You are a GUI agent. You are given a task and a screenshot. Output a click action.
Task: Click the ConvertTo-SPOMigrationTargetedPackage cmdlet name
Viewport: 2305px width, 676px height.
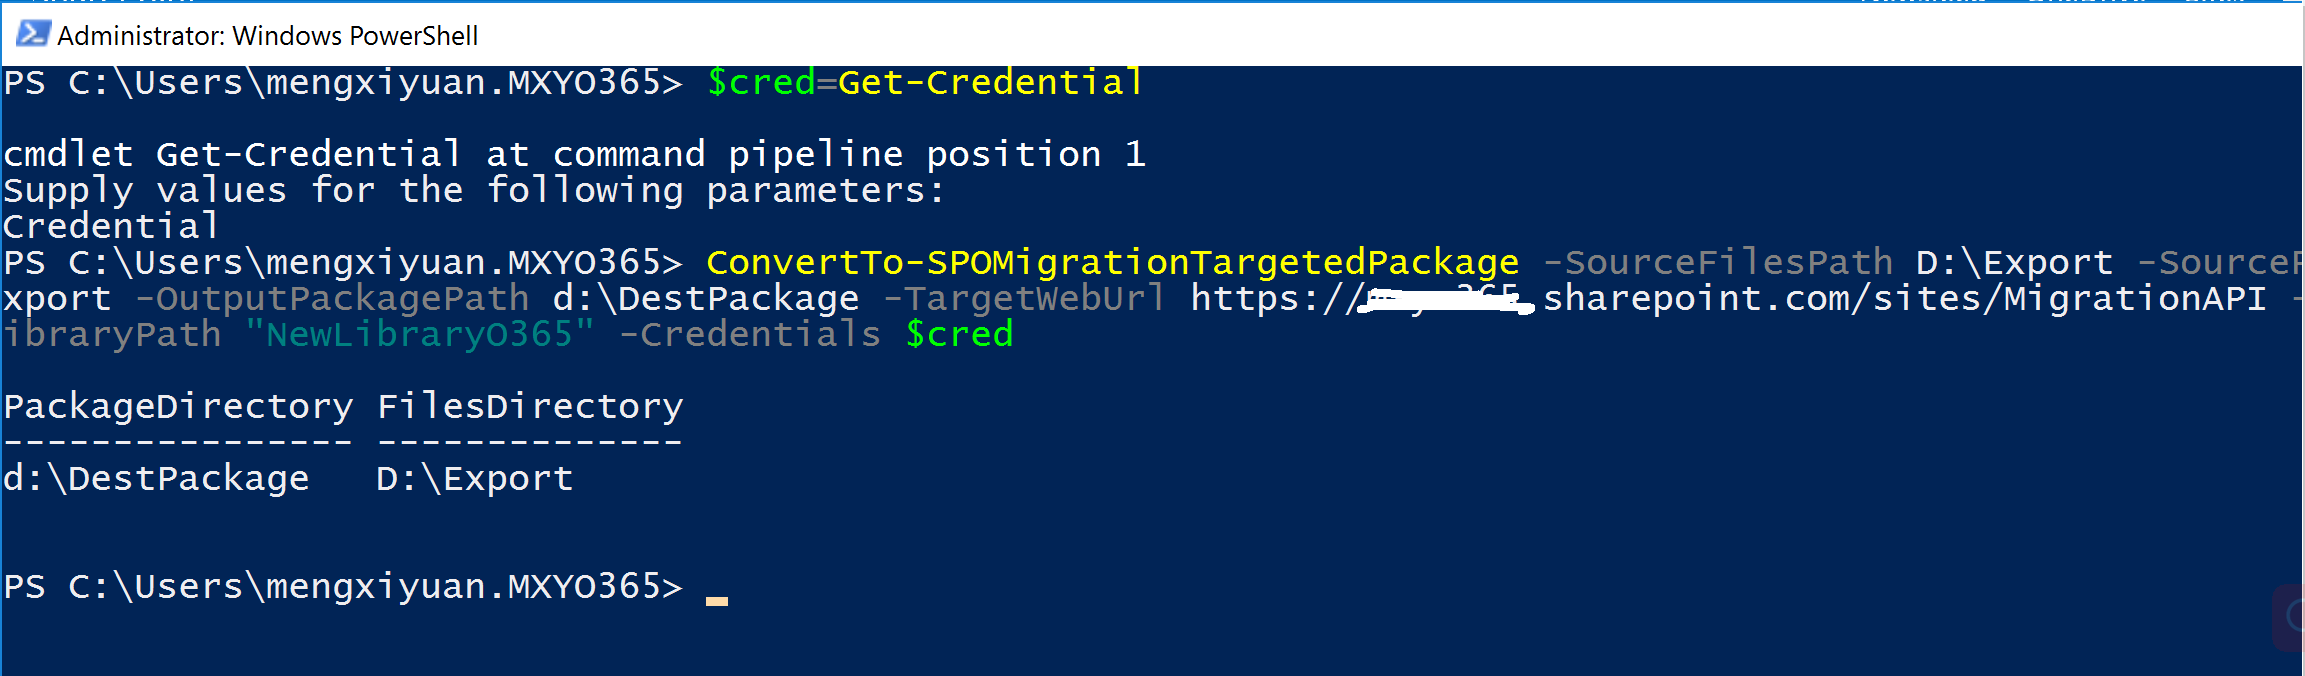(1113, 263)
